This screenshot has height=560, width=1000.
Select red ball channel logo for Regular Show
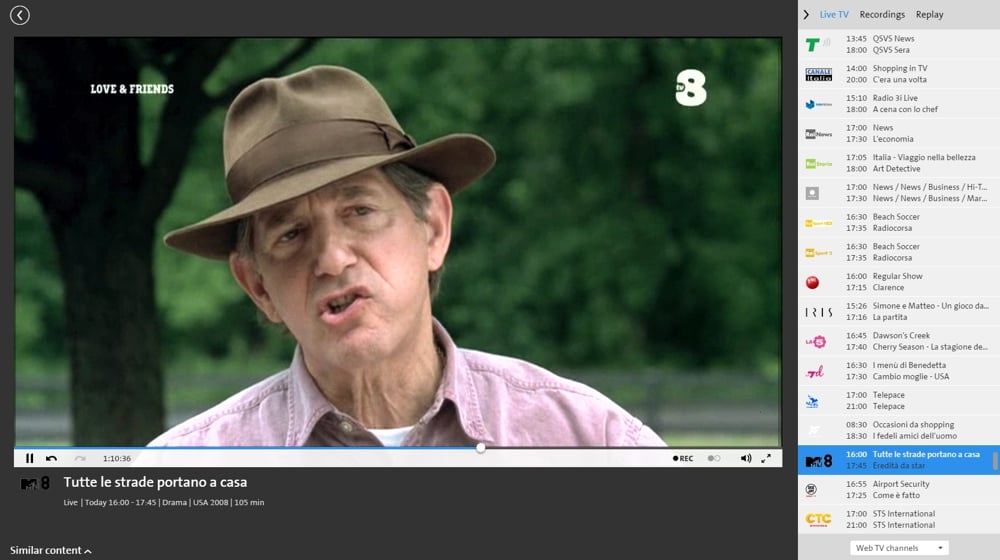coord(812,283)
